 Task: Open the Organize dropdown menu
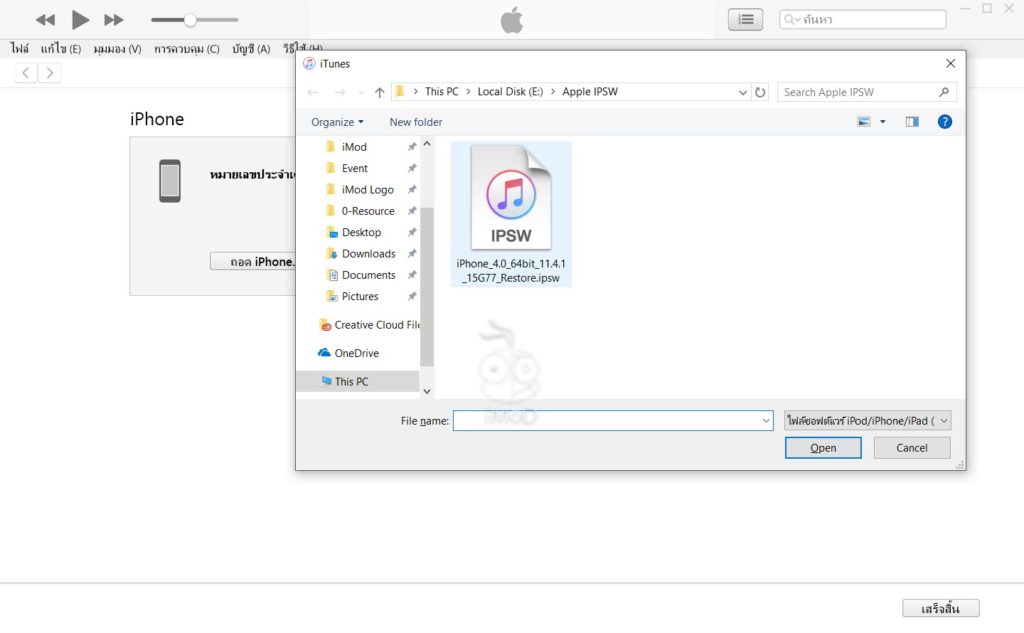click(336, 121)
